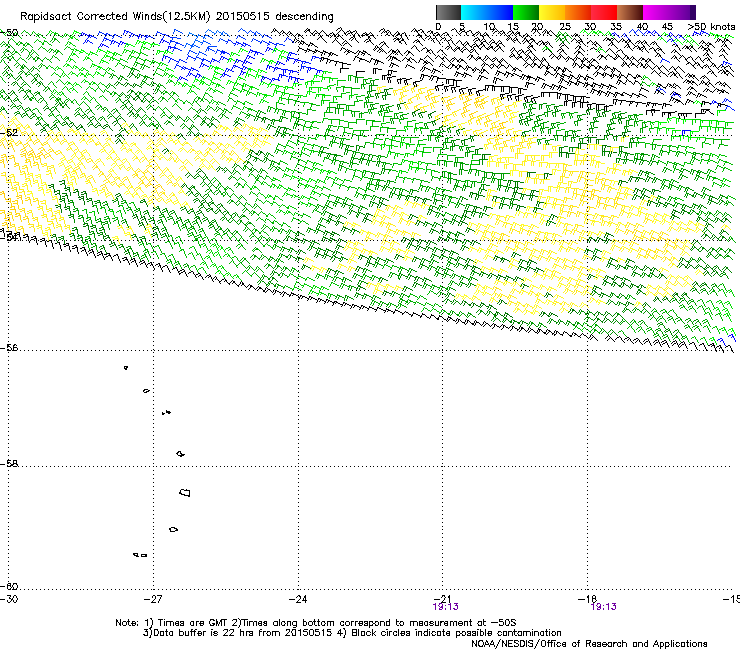Image resolution: width=740 pixels, height=650 pixels.
Task: Click the '-56' latitude axis label
Action: point(9,348)
